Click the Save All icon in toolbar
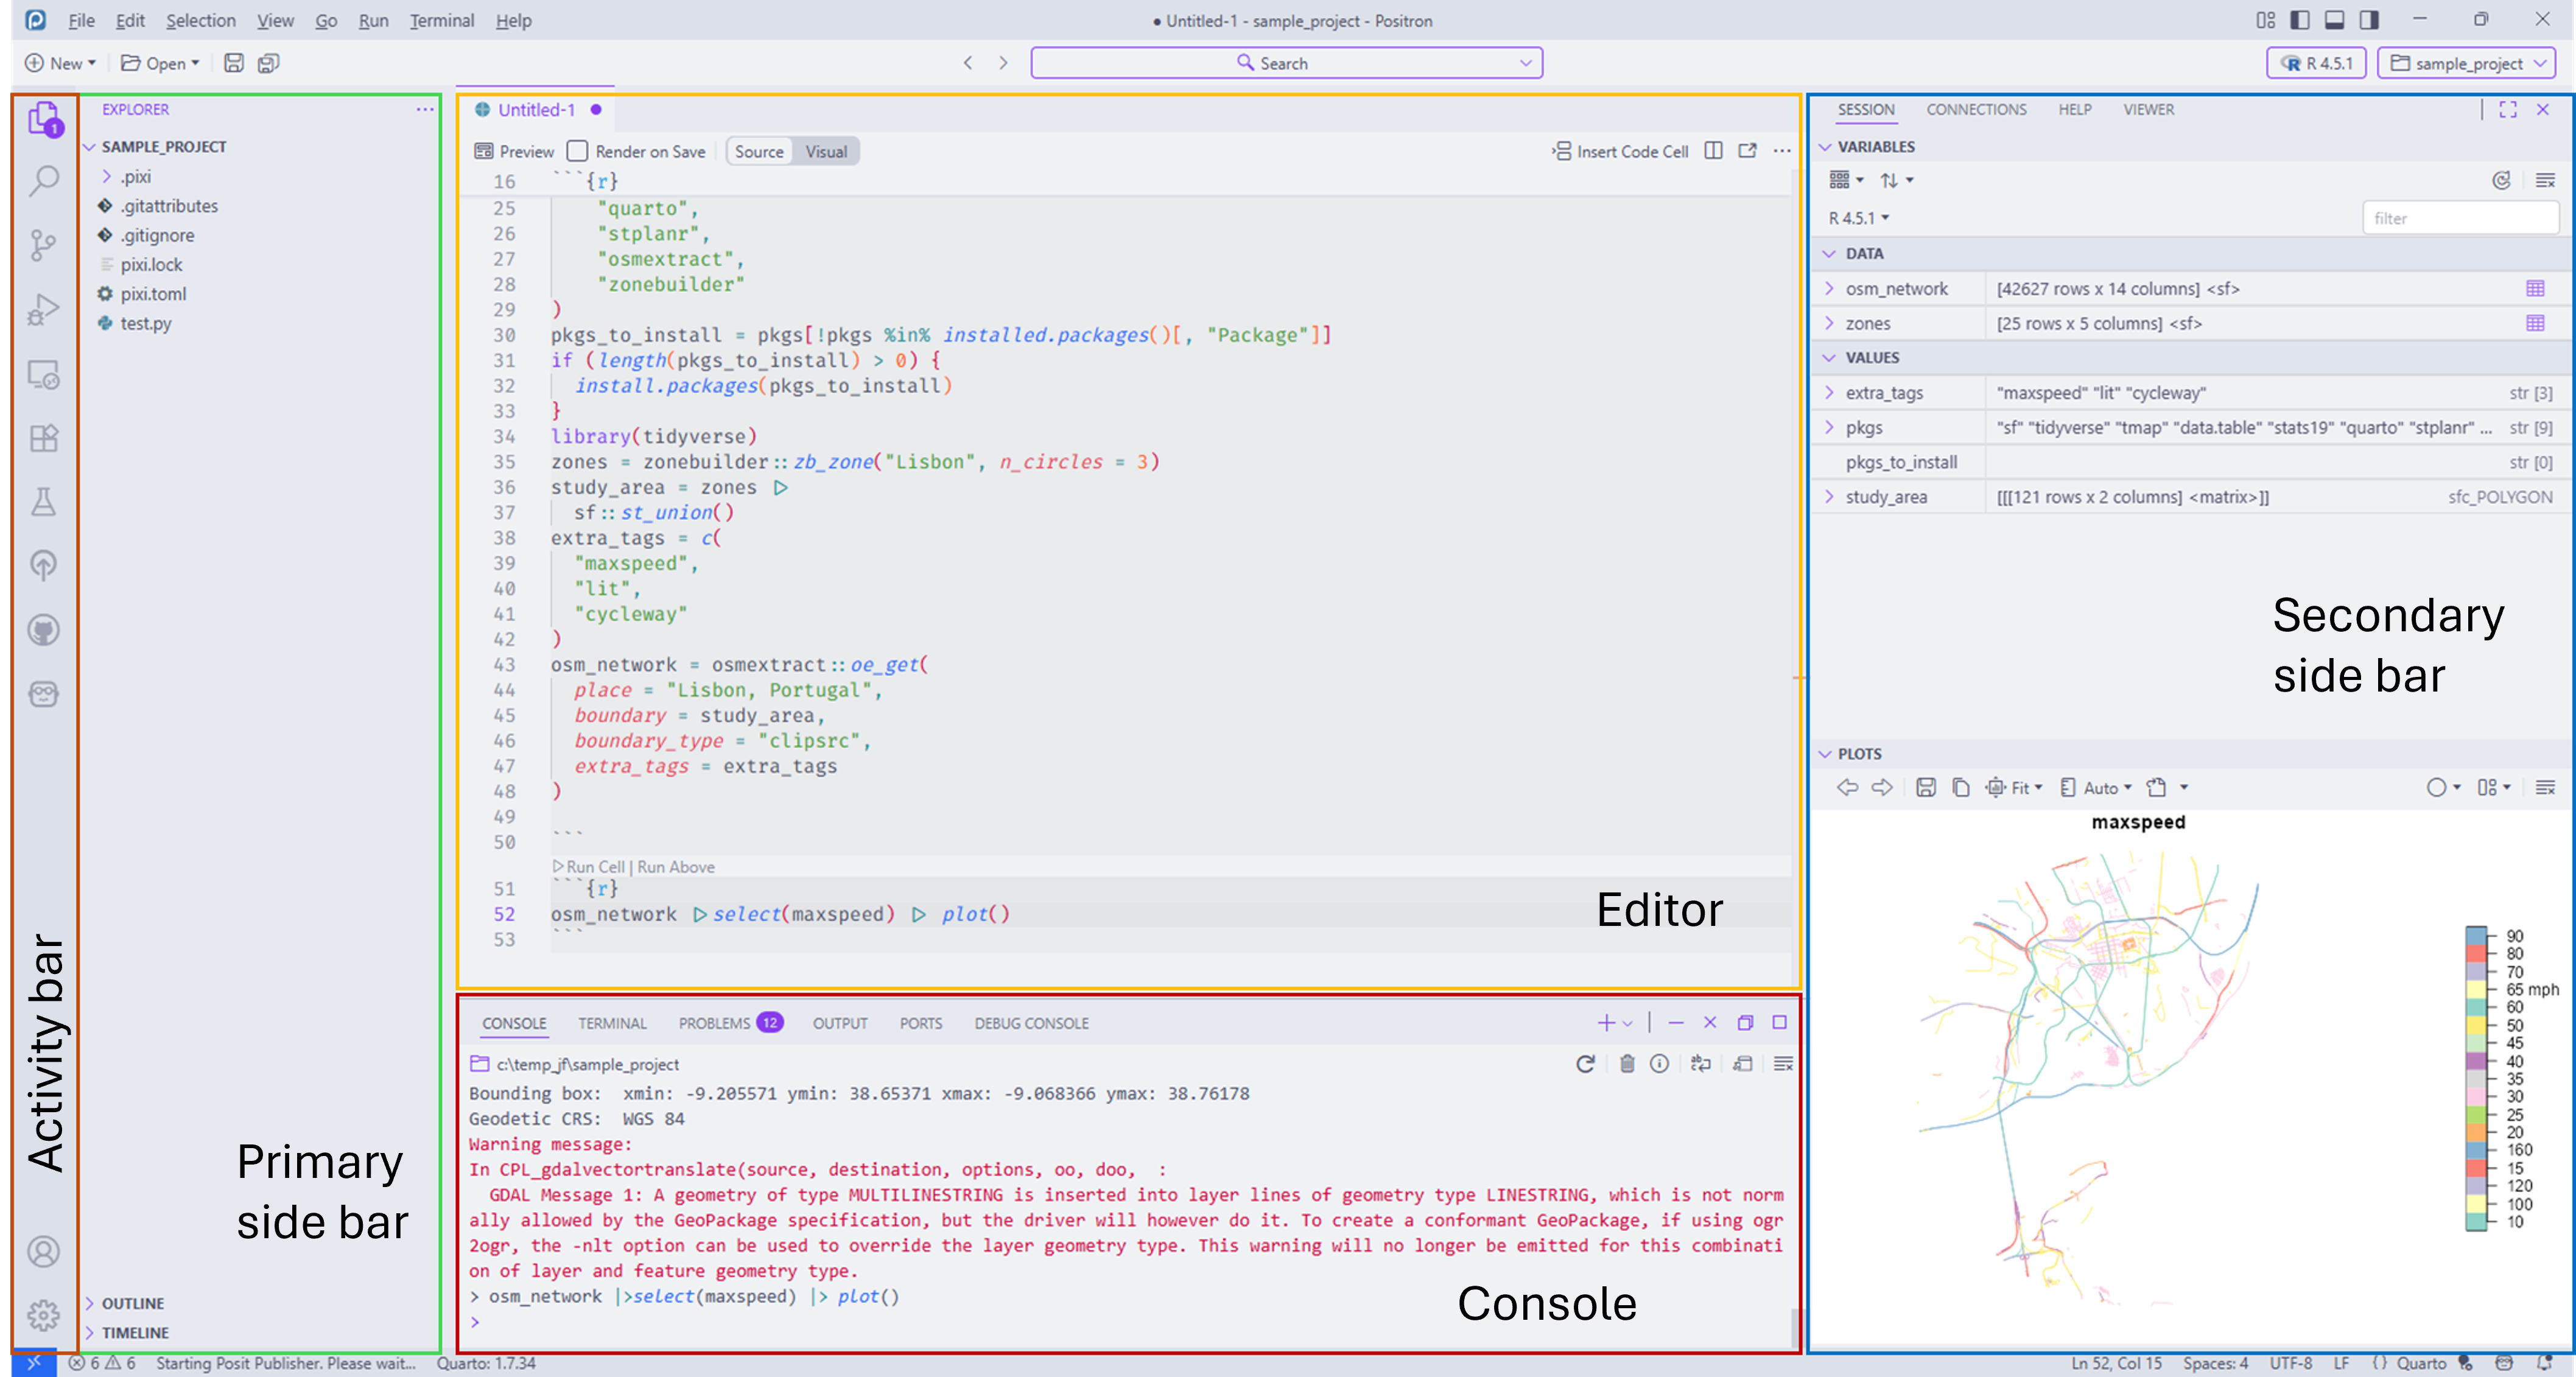Image resolution: width=2576 pixels, height=1377 pixels. coord(268,63)
